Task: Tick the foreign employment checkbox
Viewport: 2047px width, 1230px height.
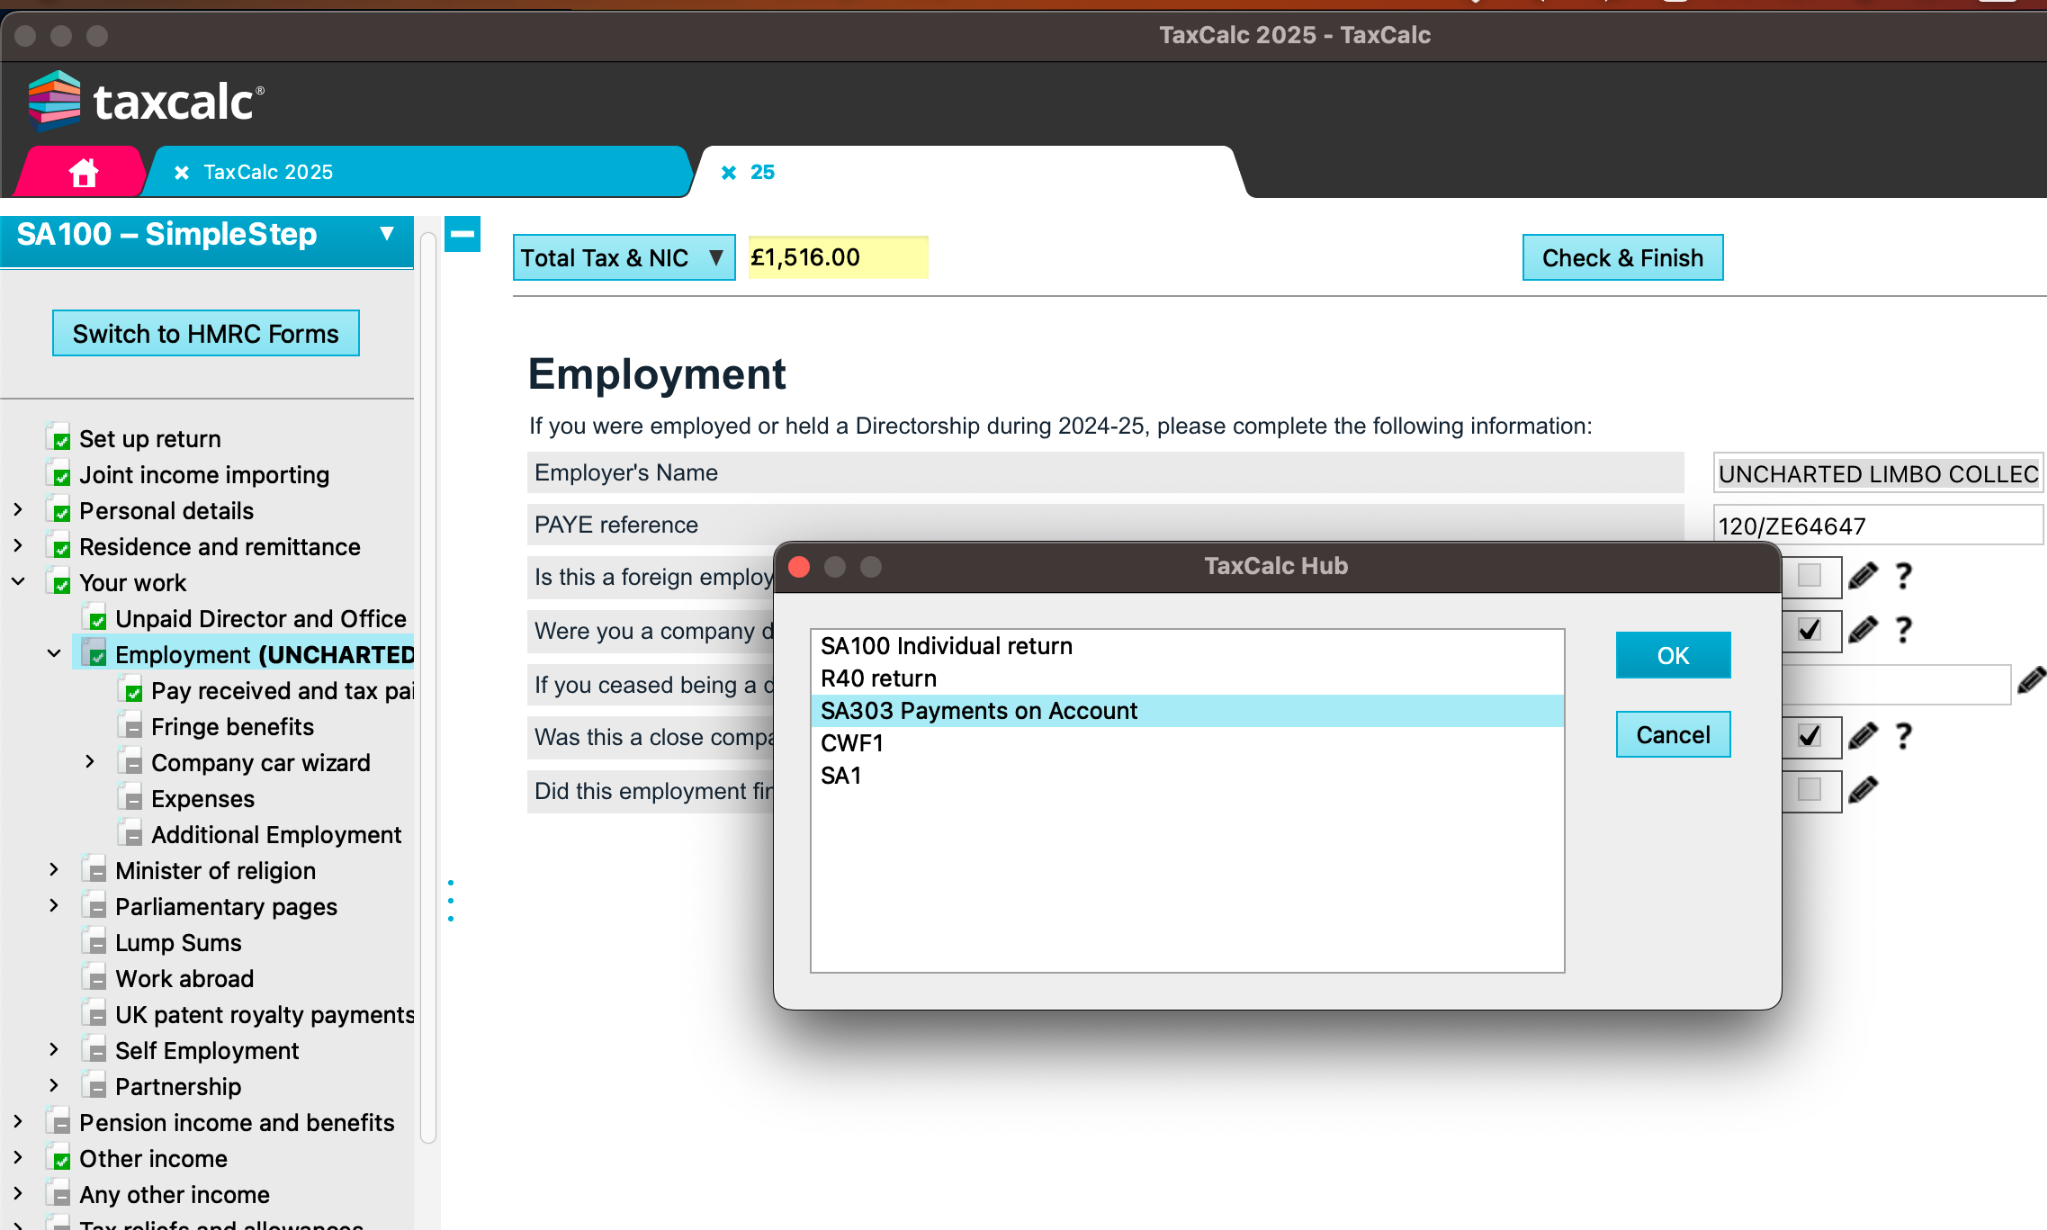Action: (x=1809, y=576)
